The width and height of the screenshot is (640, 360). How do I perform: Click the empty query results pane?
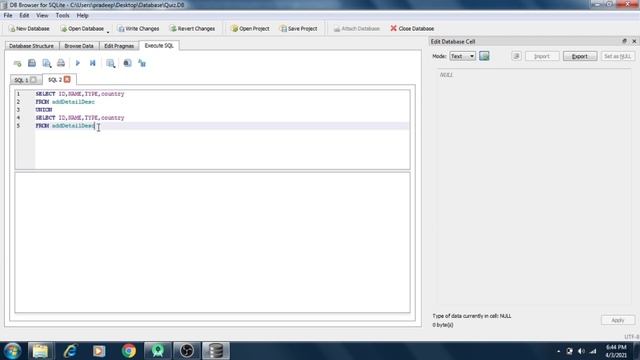212,242
